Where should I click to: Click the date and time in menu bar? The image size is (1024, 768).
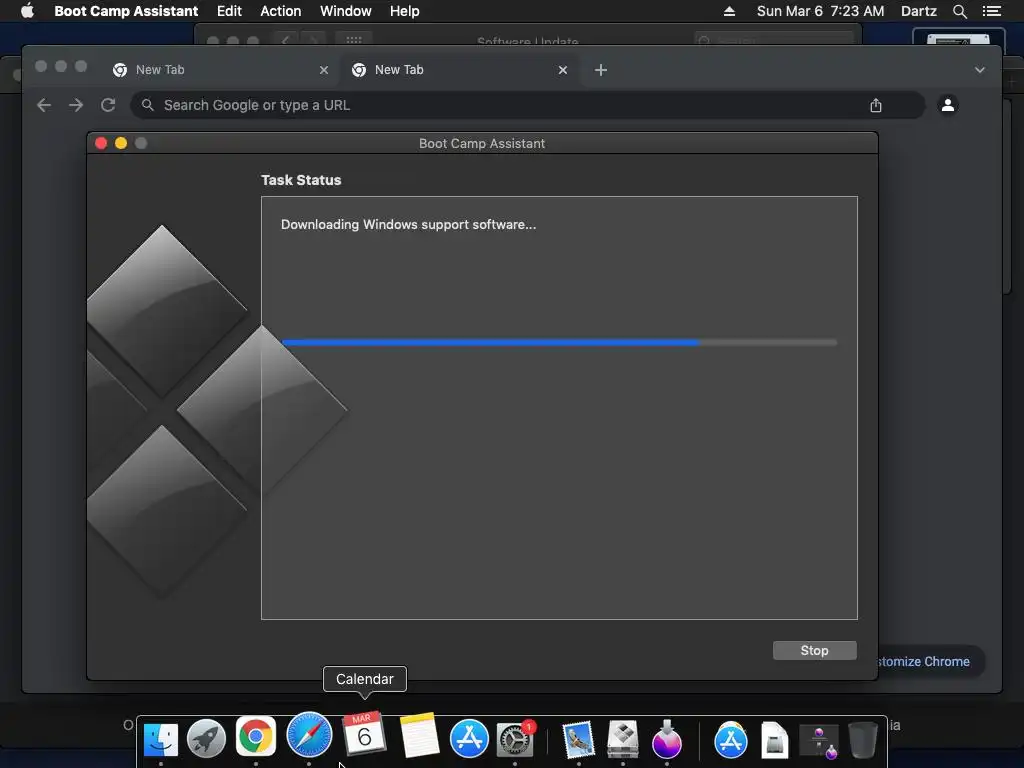click(820, 11)
